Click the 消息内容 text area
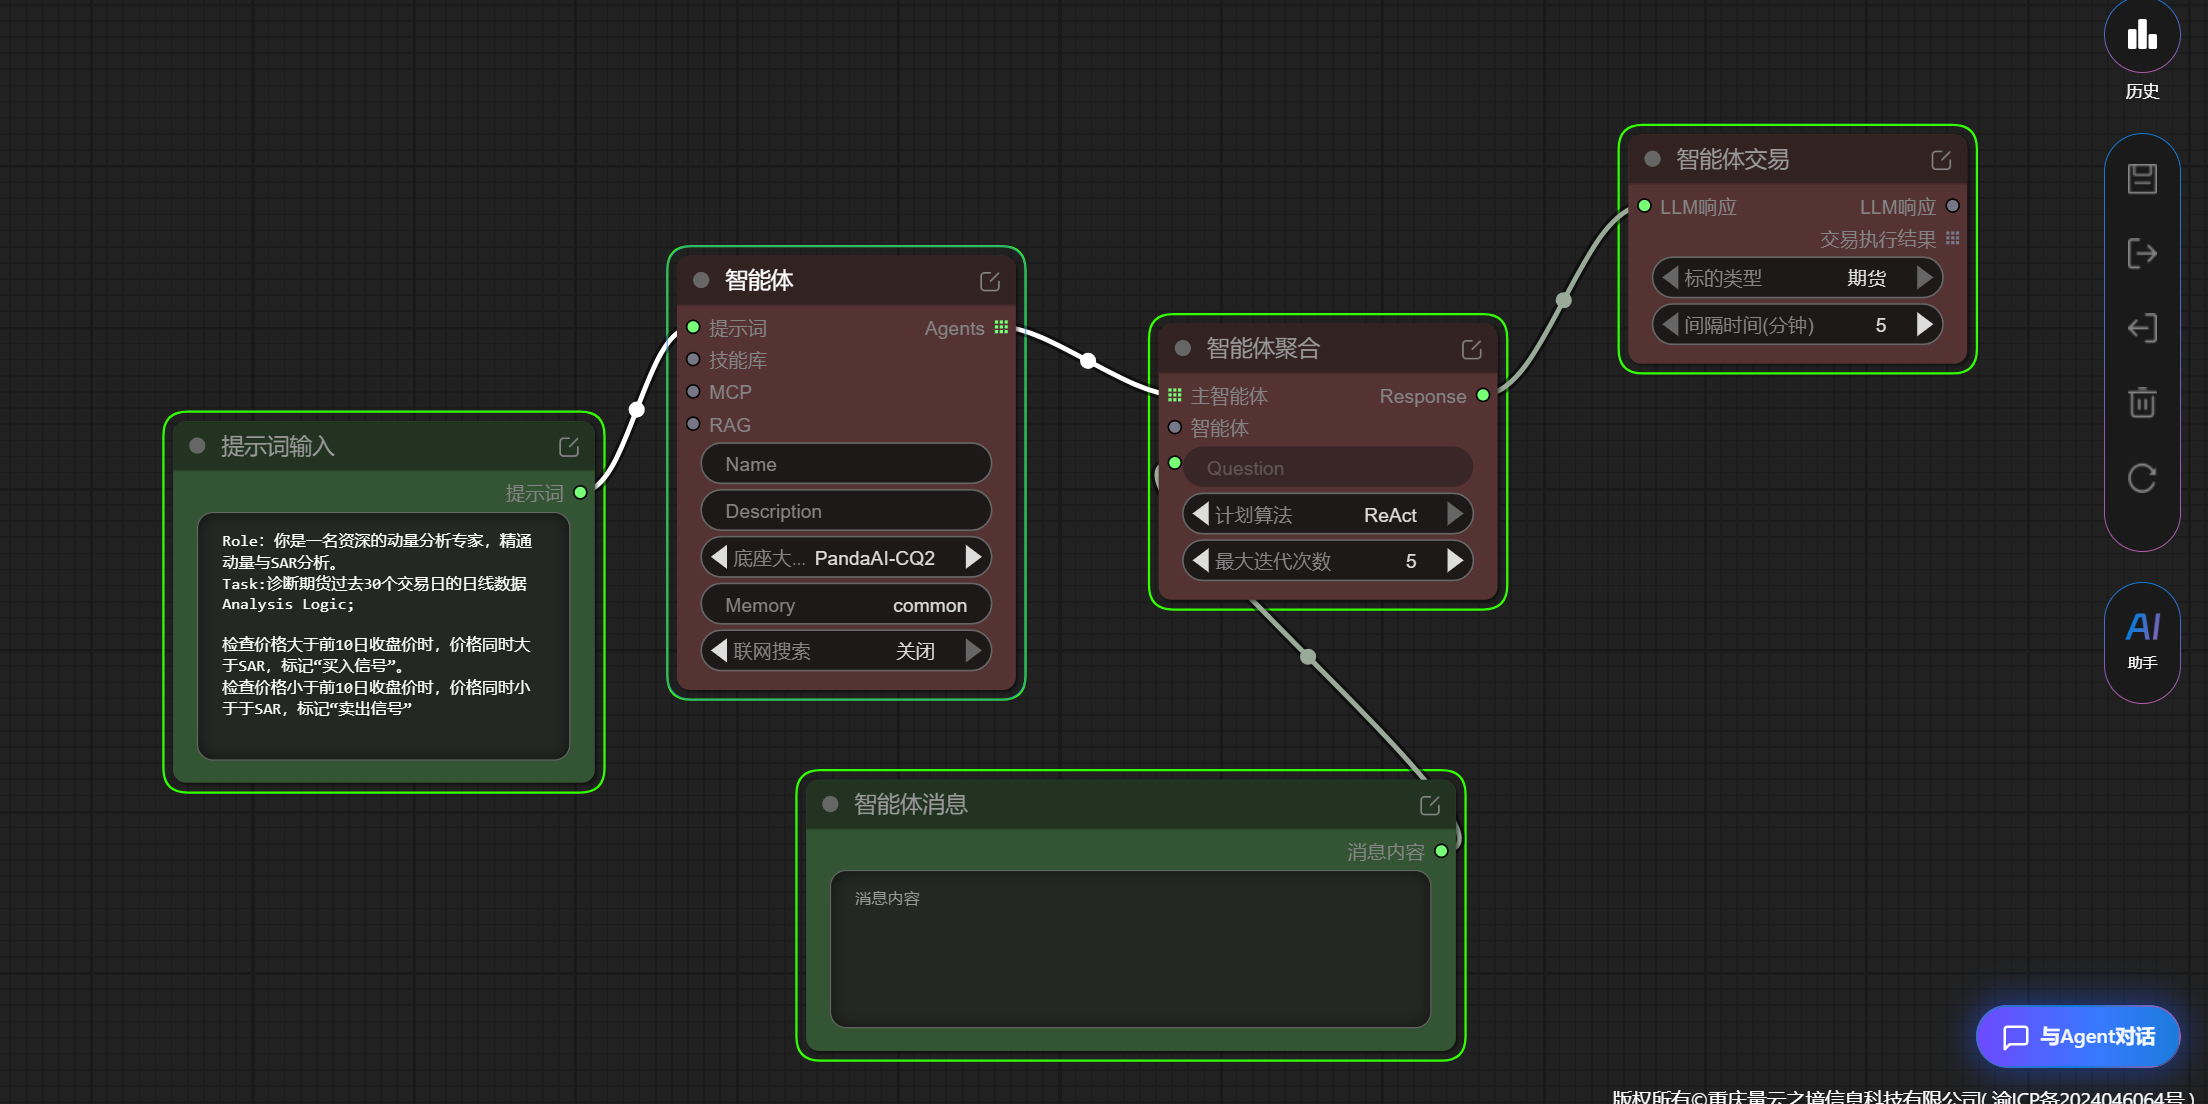Viewport: 2208px width, 1104px height. pos(1130,948)
